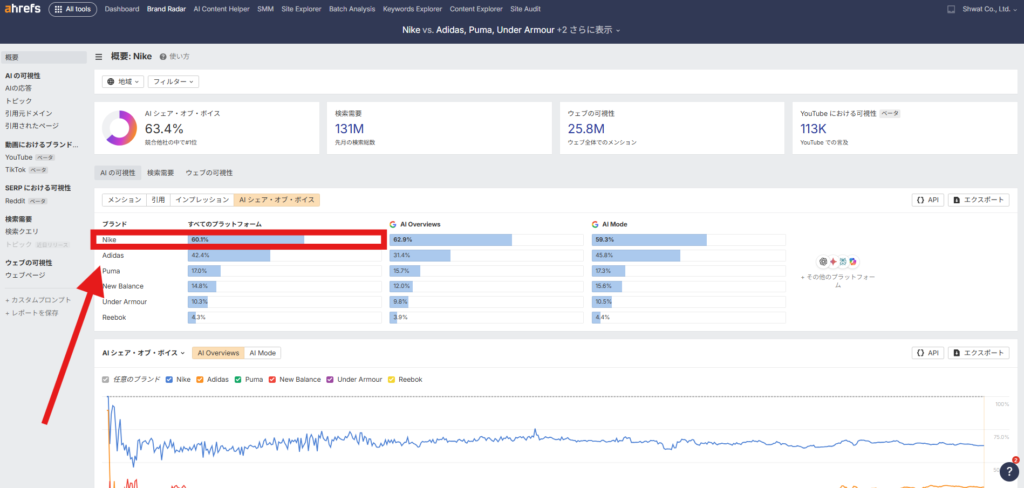Click the エクスポート button above the brand table
The width and height of the screenshot is (1024, 488).
(978, 200)
